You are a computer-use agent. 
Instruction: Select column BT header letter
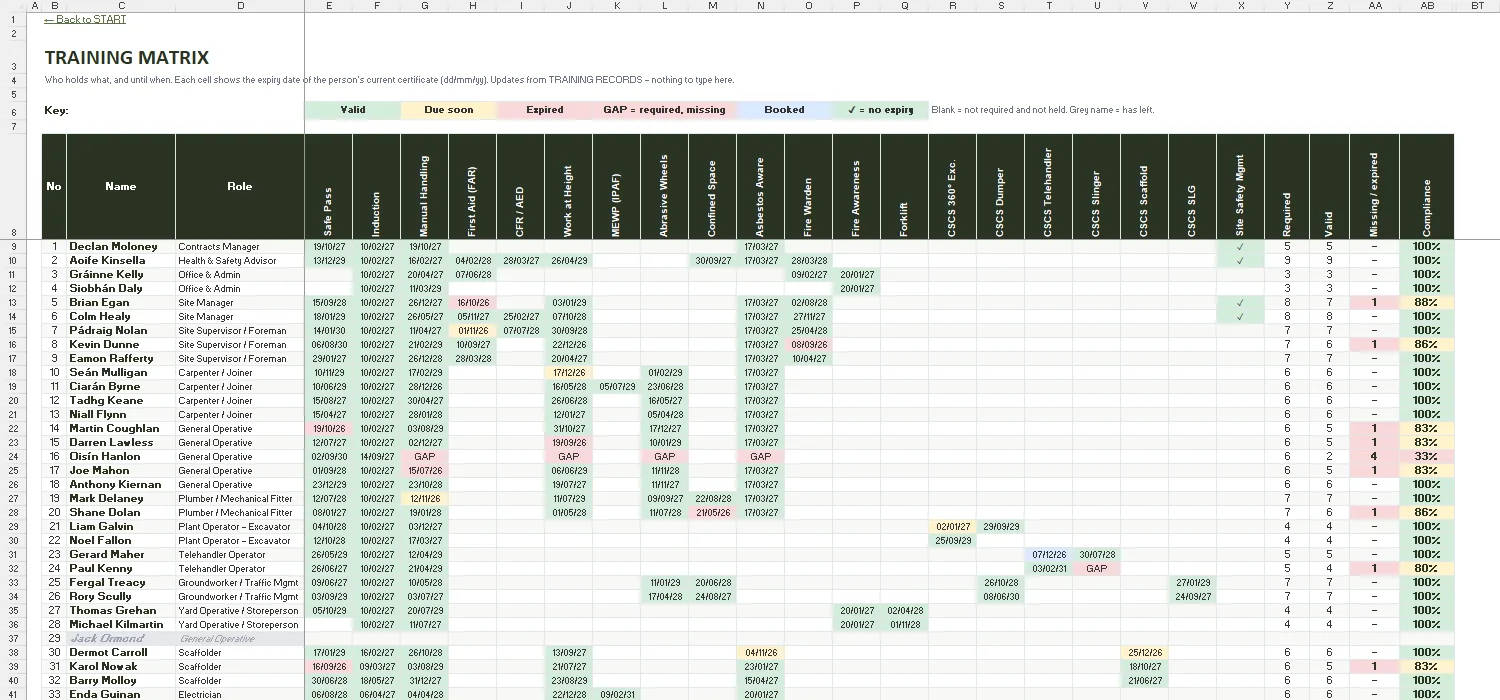(1477, 6)
